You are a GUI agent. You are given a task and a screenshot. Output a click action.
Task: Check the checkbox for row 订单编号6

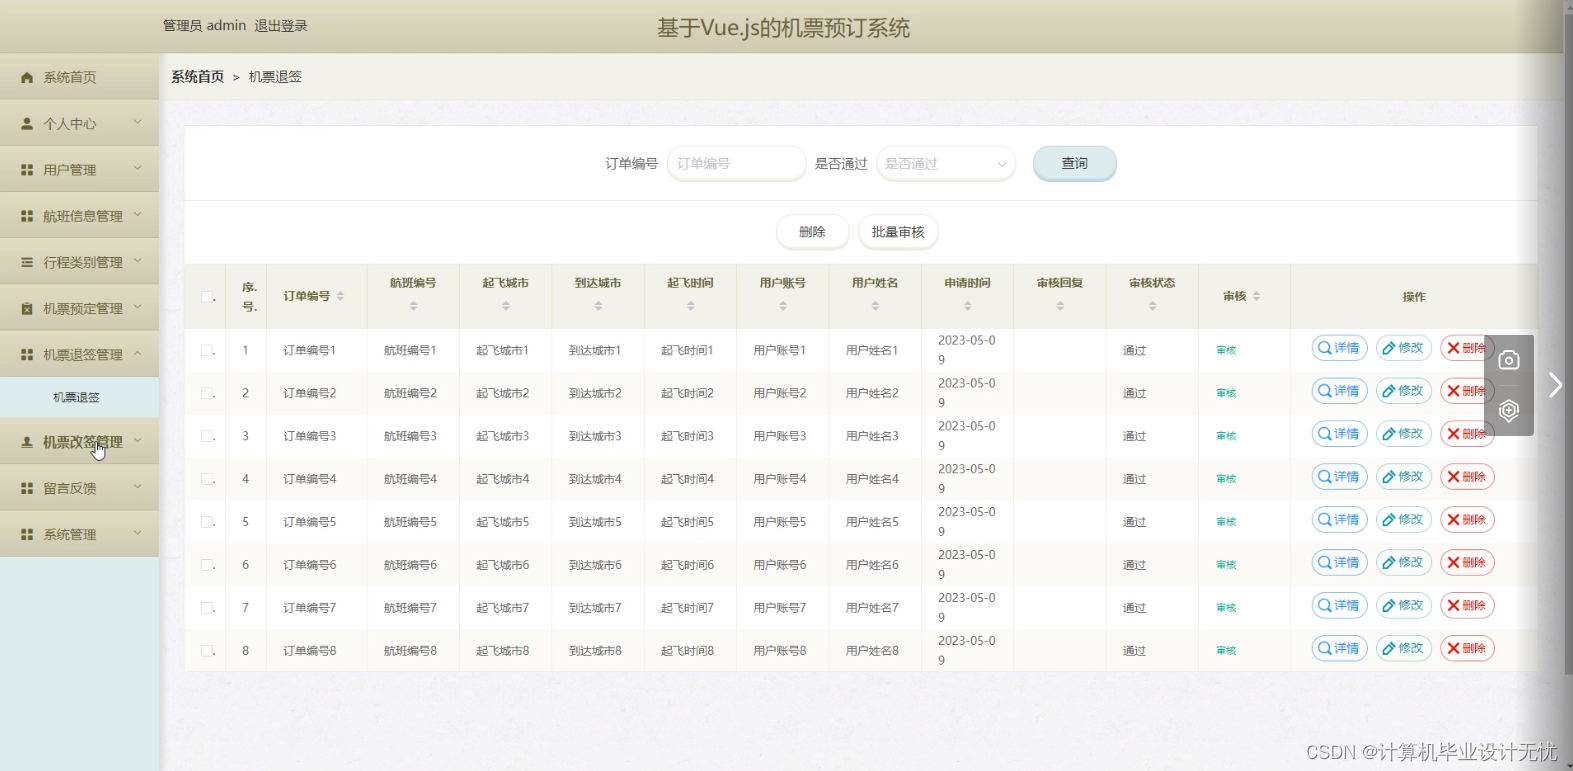[x=207, y=565]
